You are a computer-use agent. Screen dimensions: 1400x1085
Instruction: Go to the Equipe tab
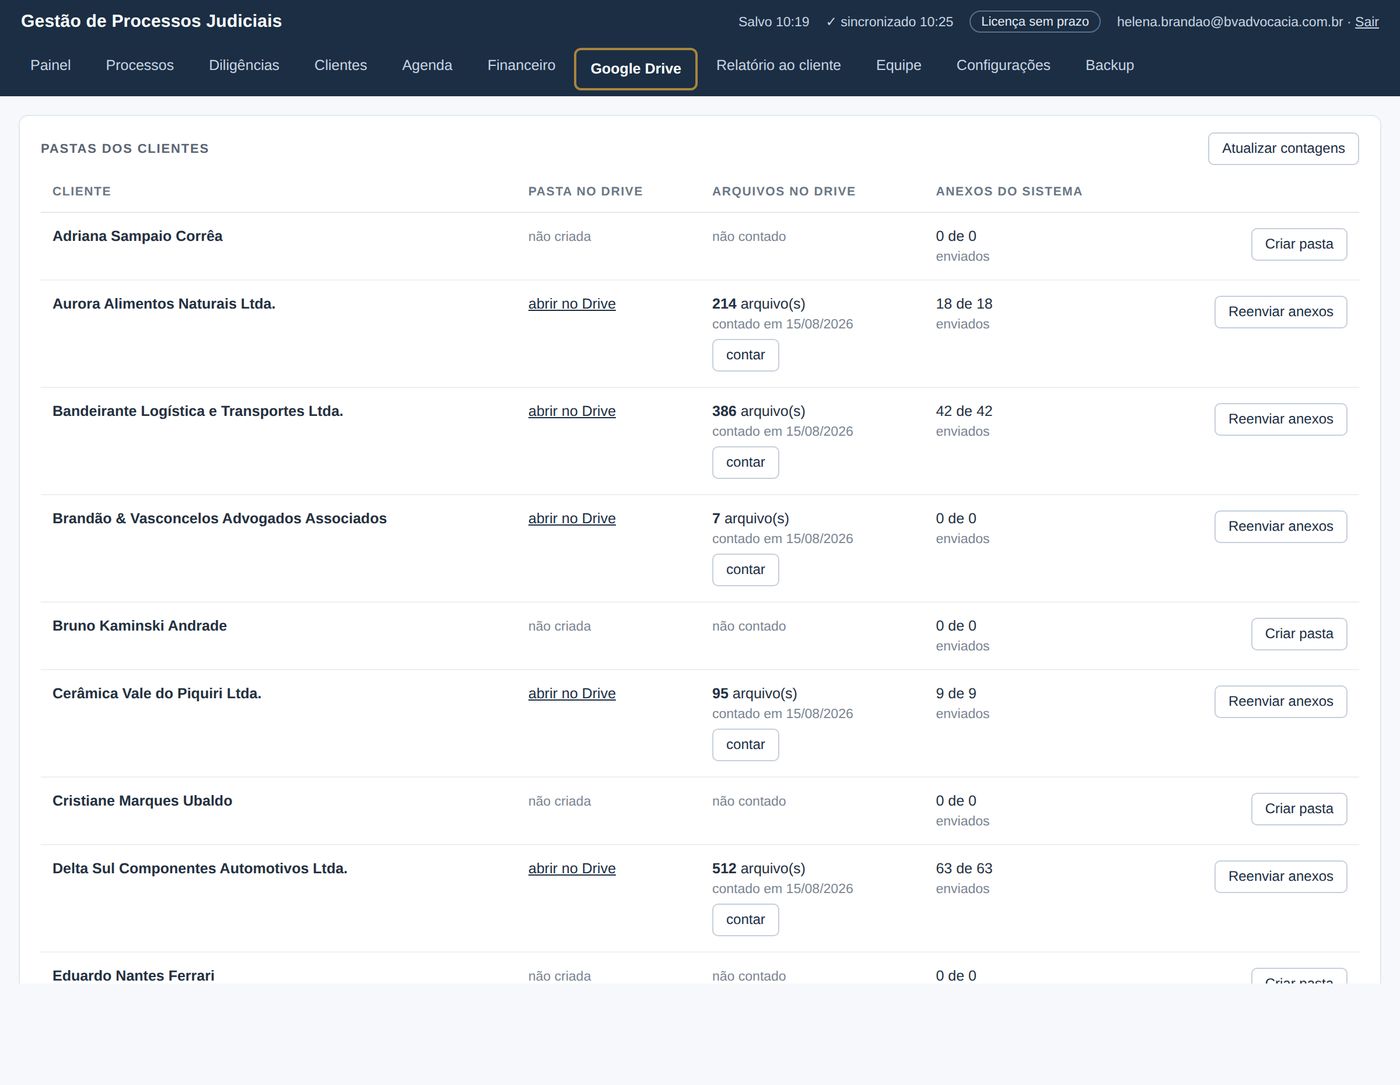898,65
